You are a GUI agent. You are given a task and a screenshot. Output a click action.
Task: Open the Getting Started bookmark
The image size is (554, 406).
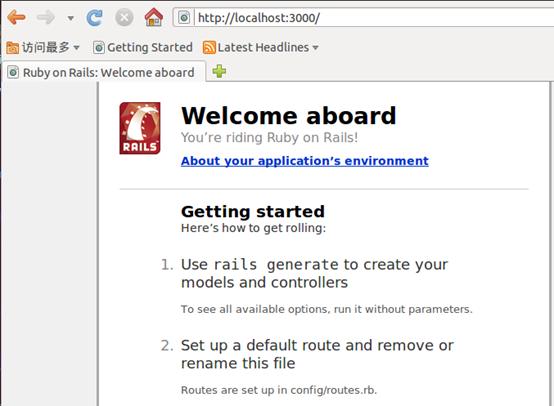[143, 47]
